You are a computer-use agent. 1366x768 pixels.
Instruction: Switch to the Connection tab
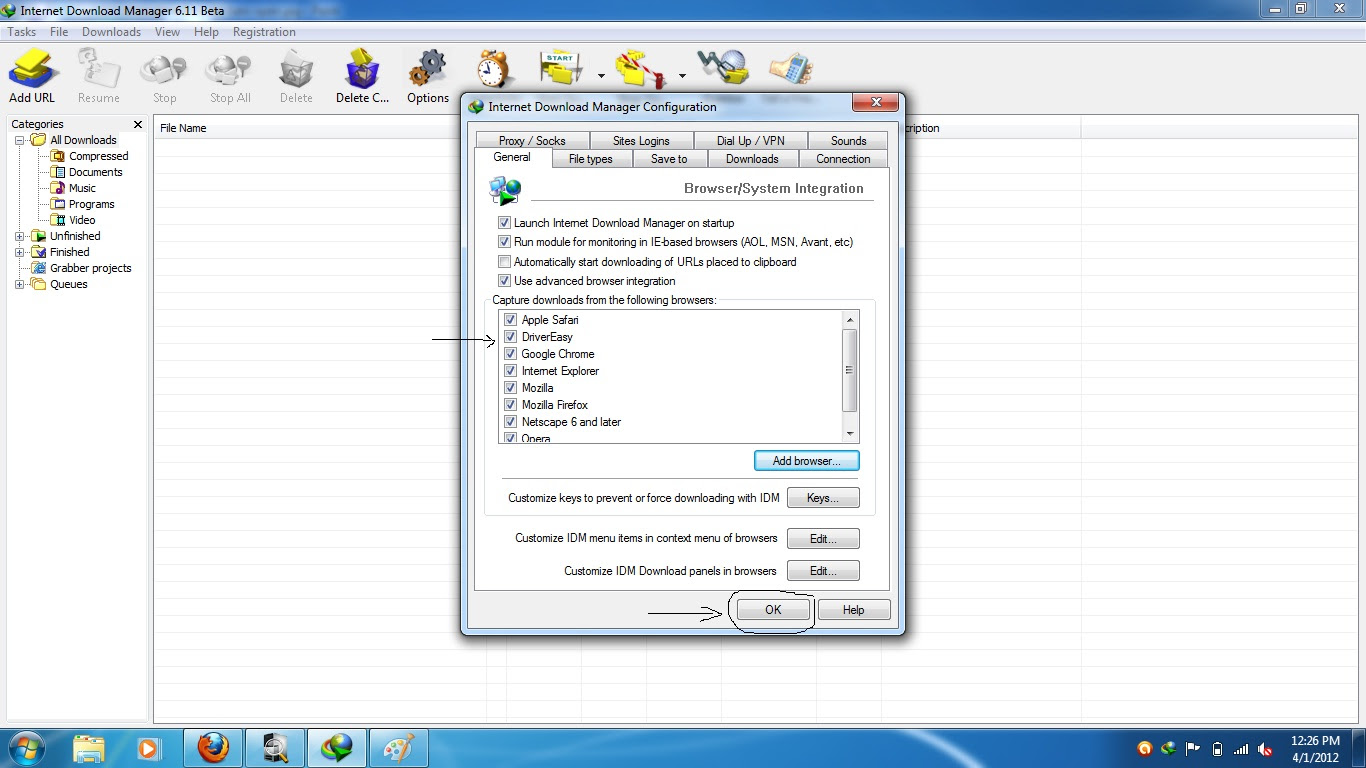pyautogui.click(x=843, y=159)
